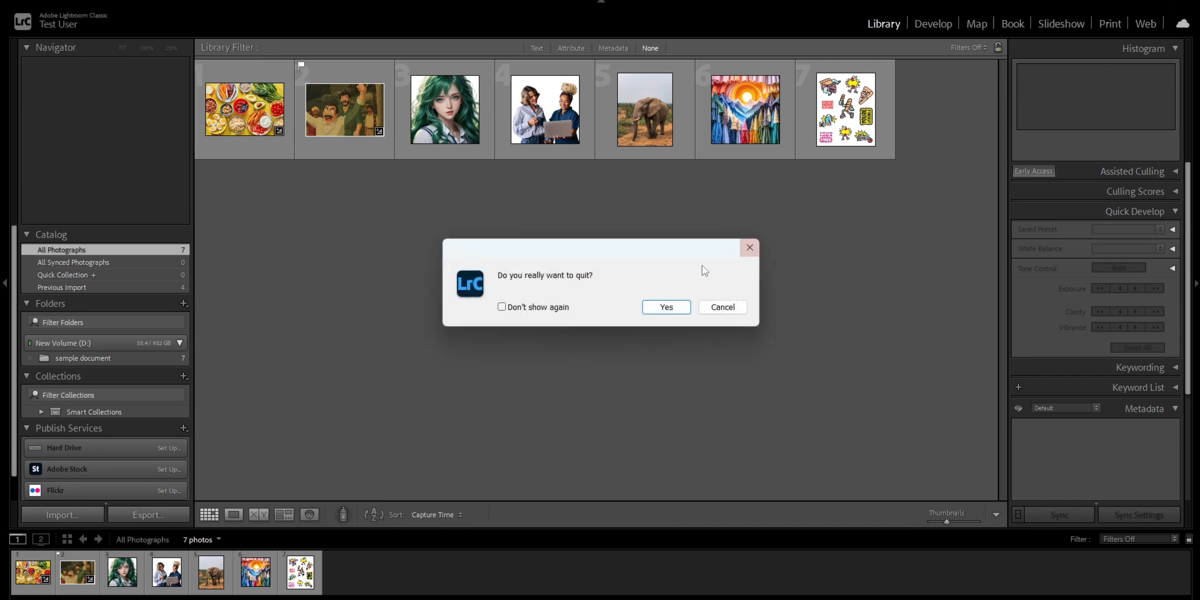Click the Hard Drive service icon
The image size is (1200, 600).
coord(35,447)
